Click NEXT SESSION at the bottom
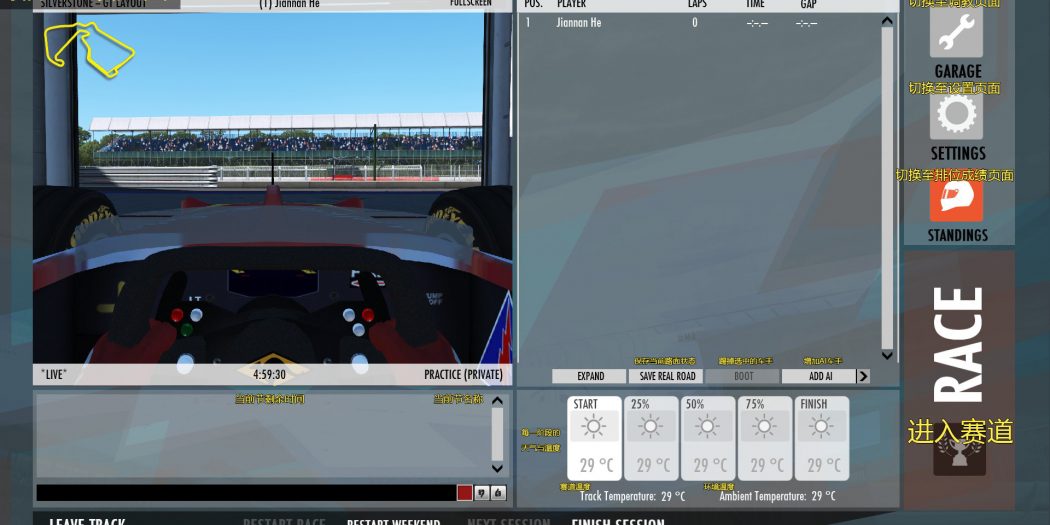 click(x=508, y=522)
